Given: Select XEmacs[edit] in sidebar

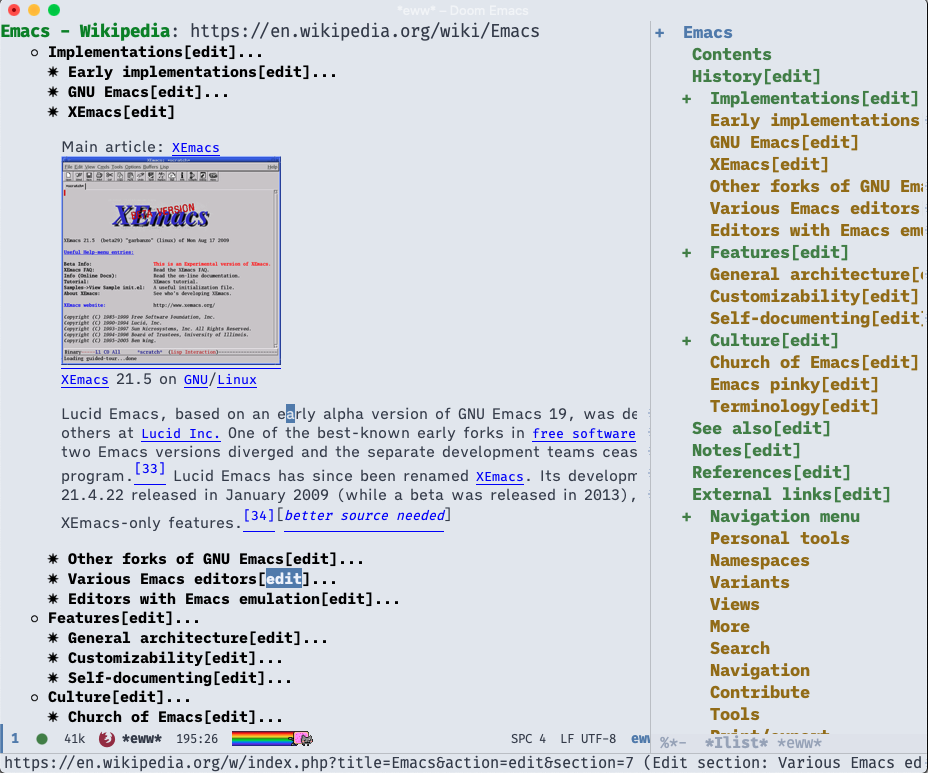Looking at the screenshot, I should click(x=769, y=165).
